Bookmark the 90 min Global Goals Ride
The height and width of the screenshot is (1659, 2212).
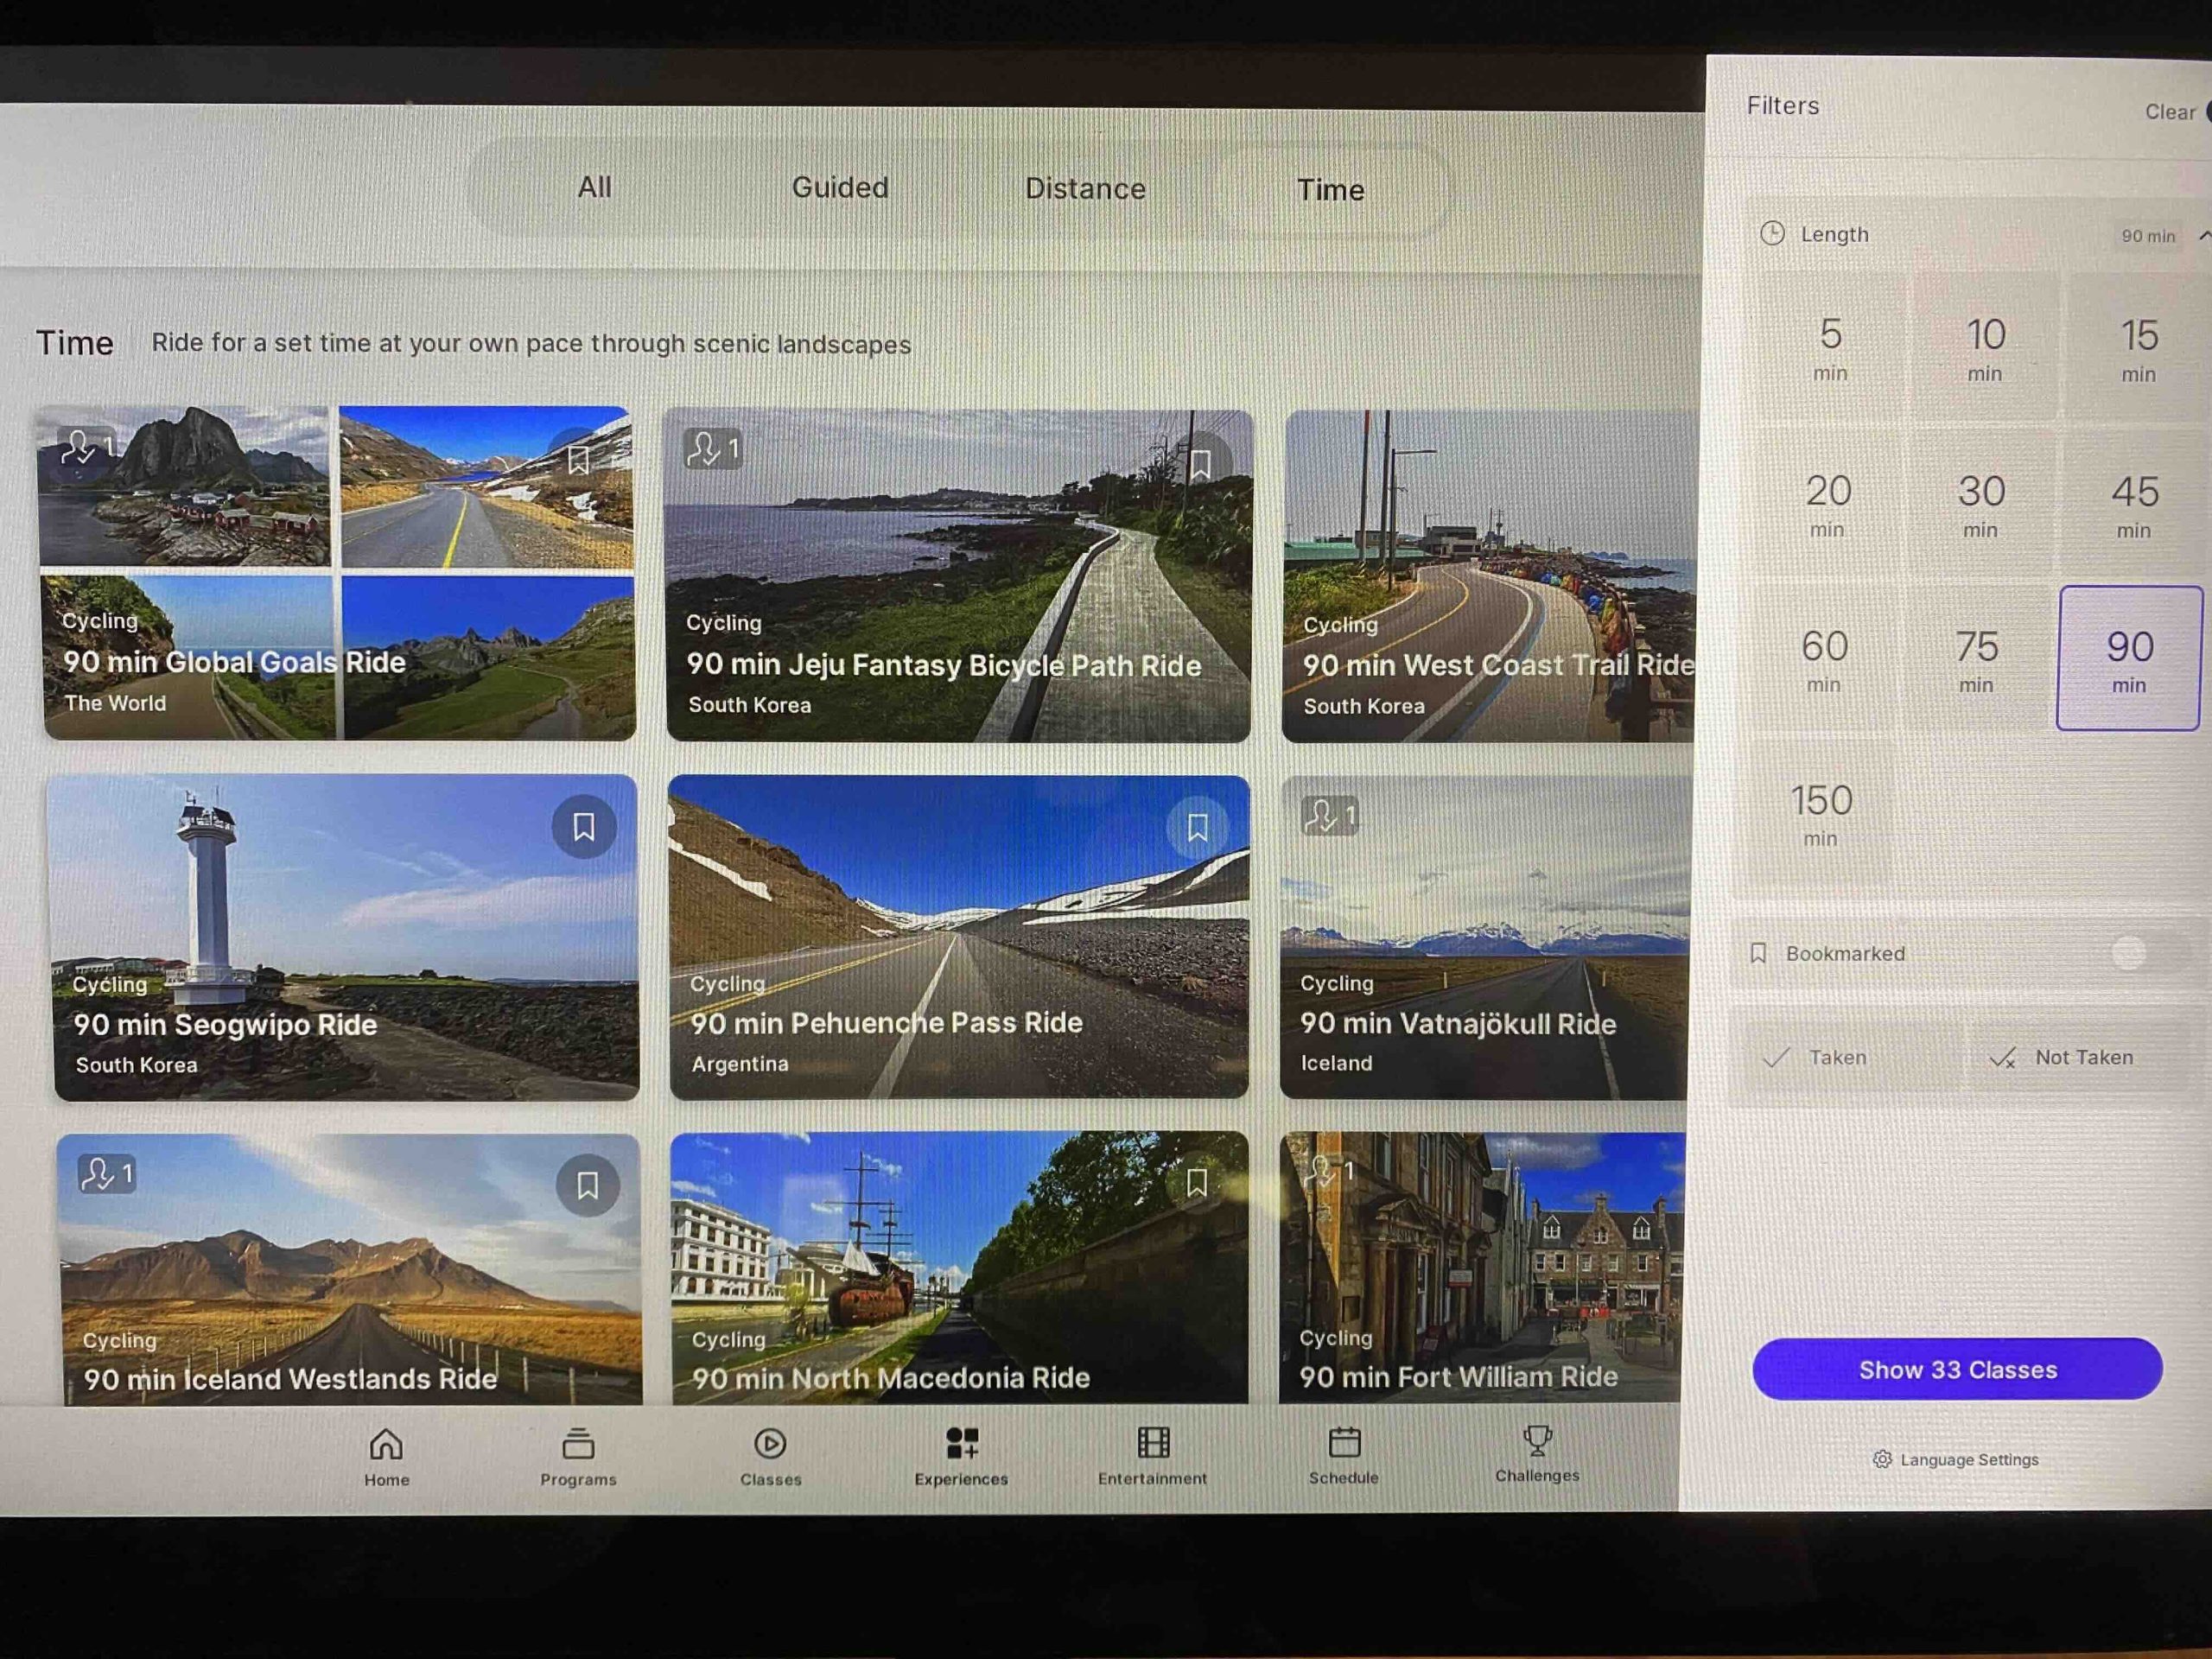click(578, 460)
